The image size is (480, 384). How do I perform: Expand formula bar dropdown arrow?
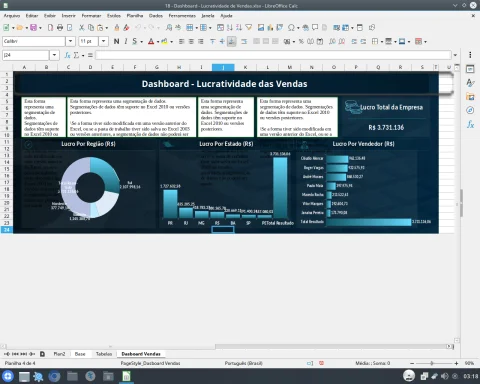pos(455,55)
